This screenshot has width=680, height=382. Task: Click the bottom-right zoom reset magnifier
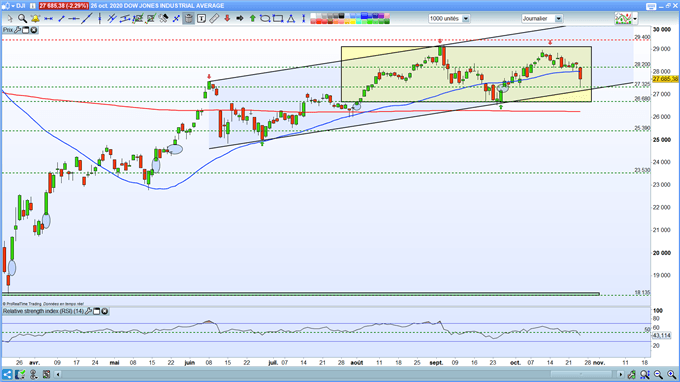(x=645, y=375)
